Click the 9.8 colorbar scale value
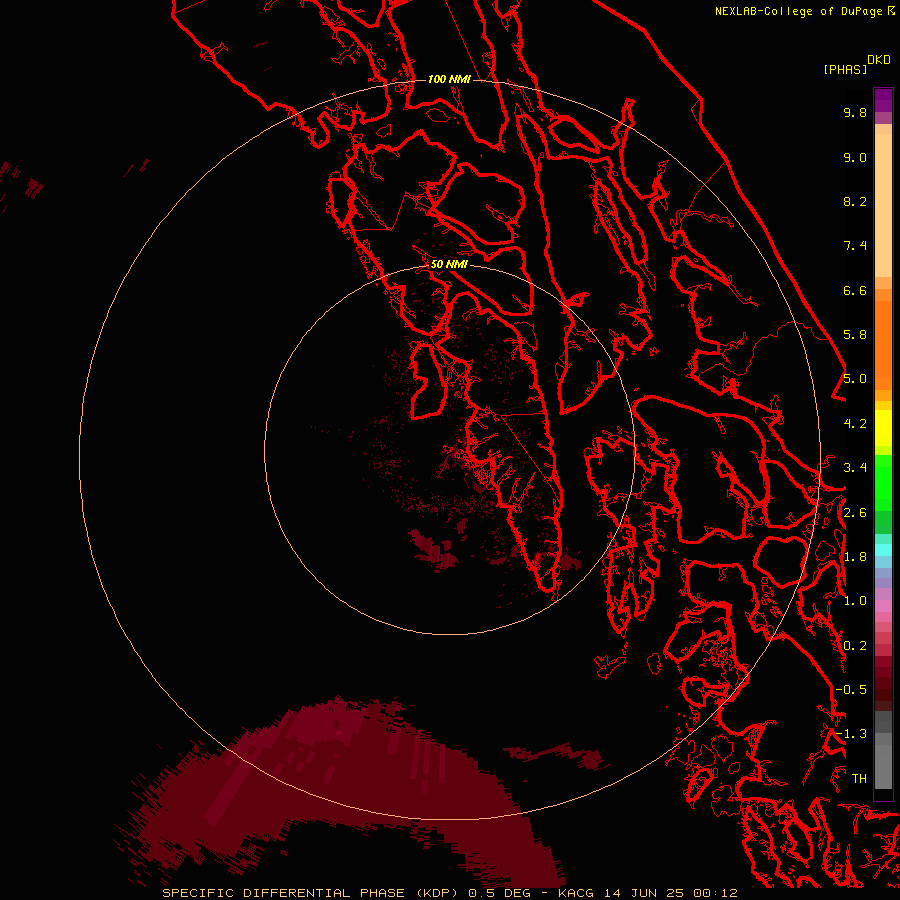The image size is (900, 900). point(855,112)
